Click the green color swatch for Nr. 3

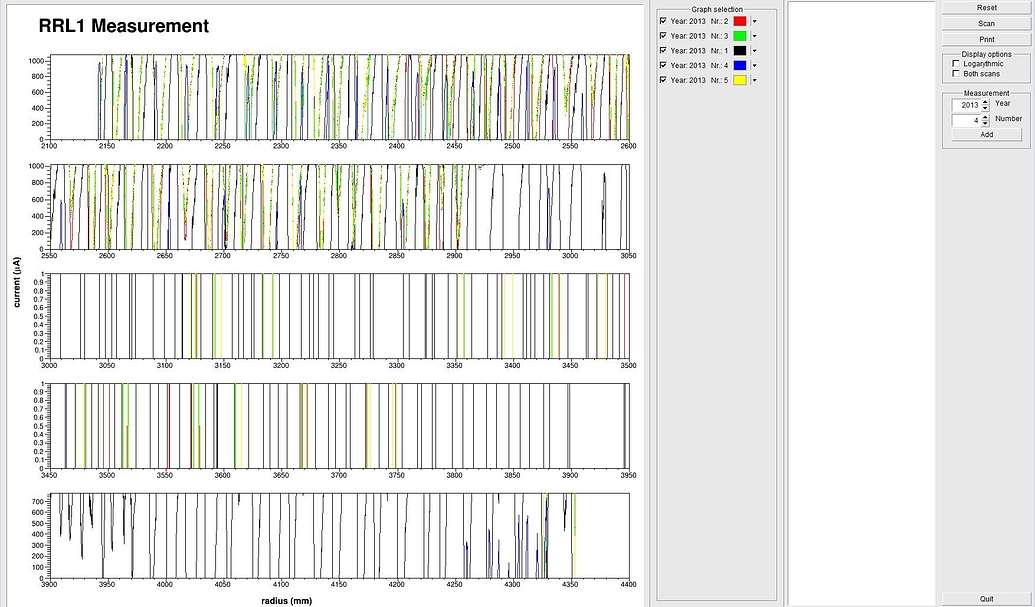(x=740, y=36)
